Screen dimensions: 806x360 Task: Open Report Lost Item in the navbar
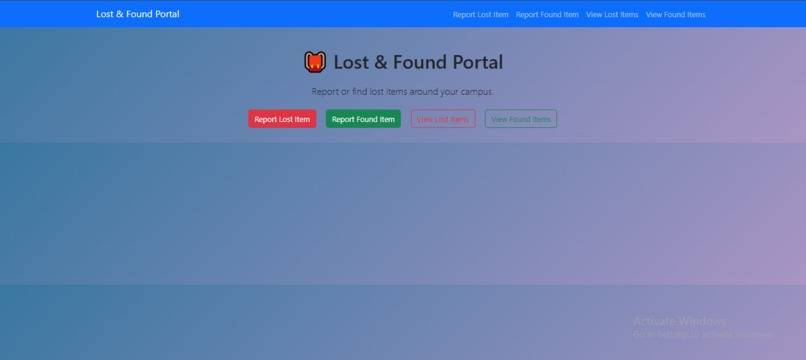[481, 14]
